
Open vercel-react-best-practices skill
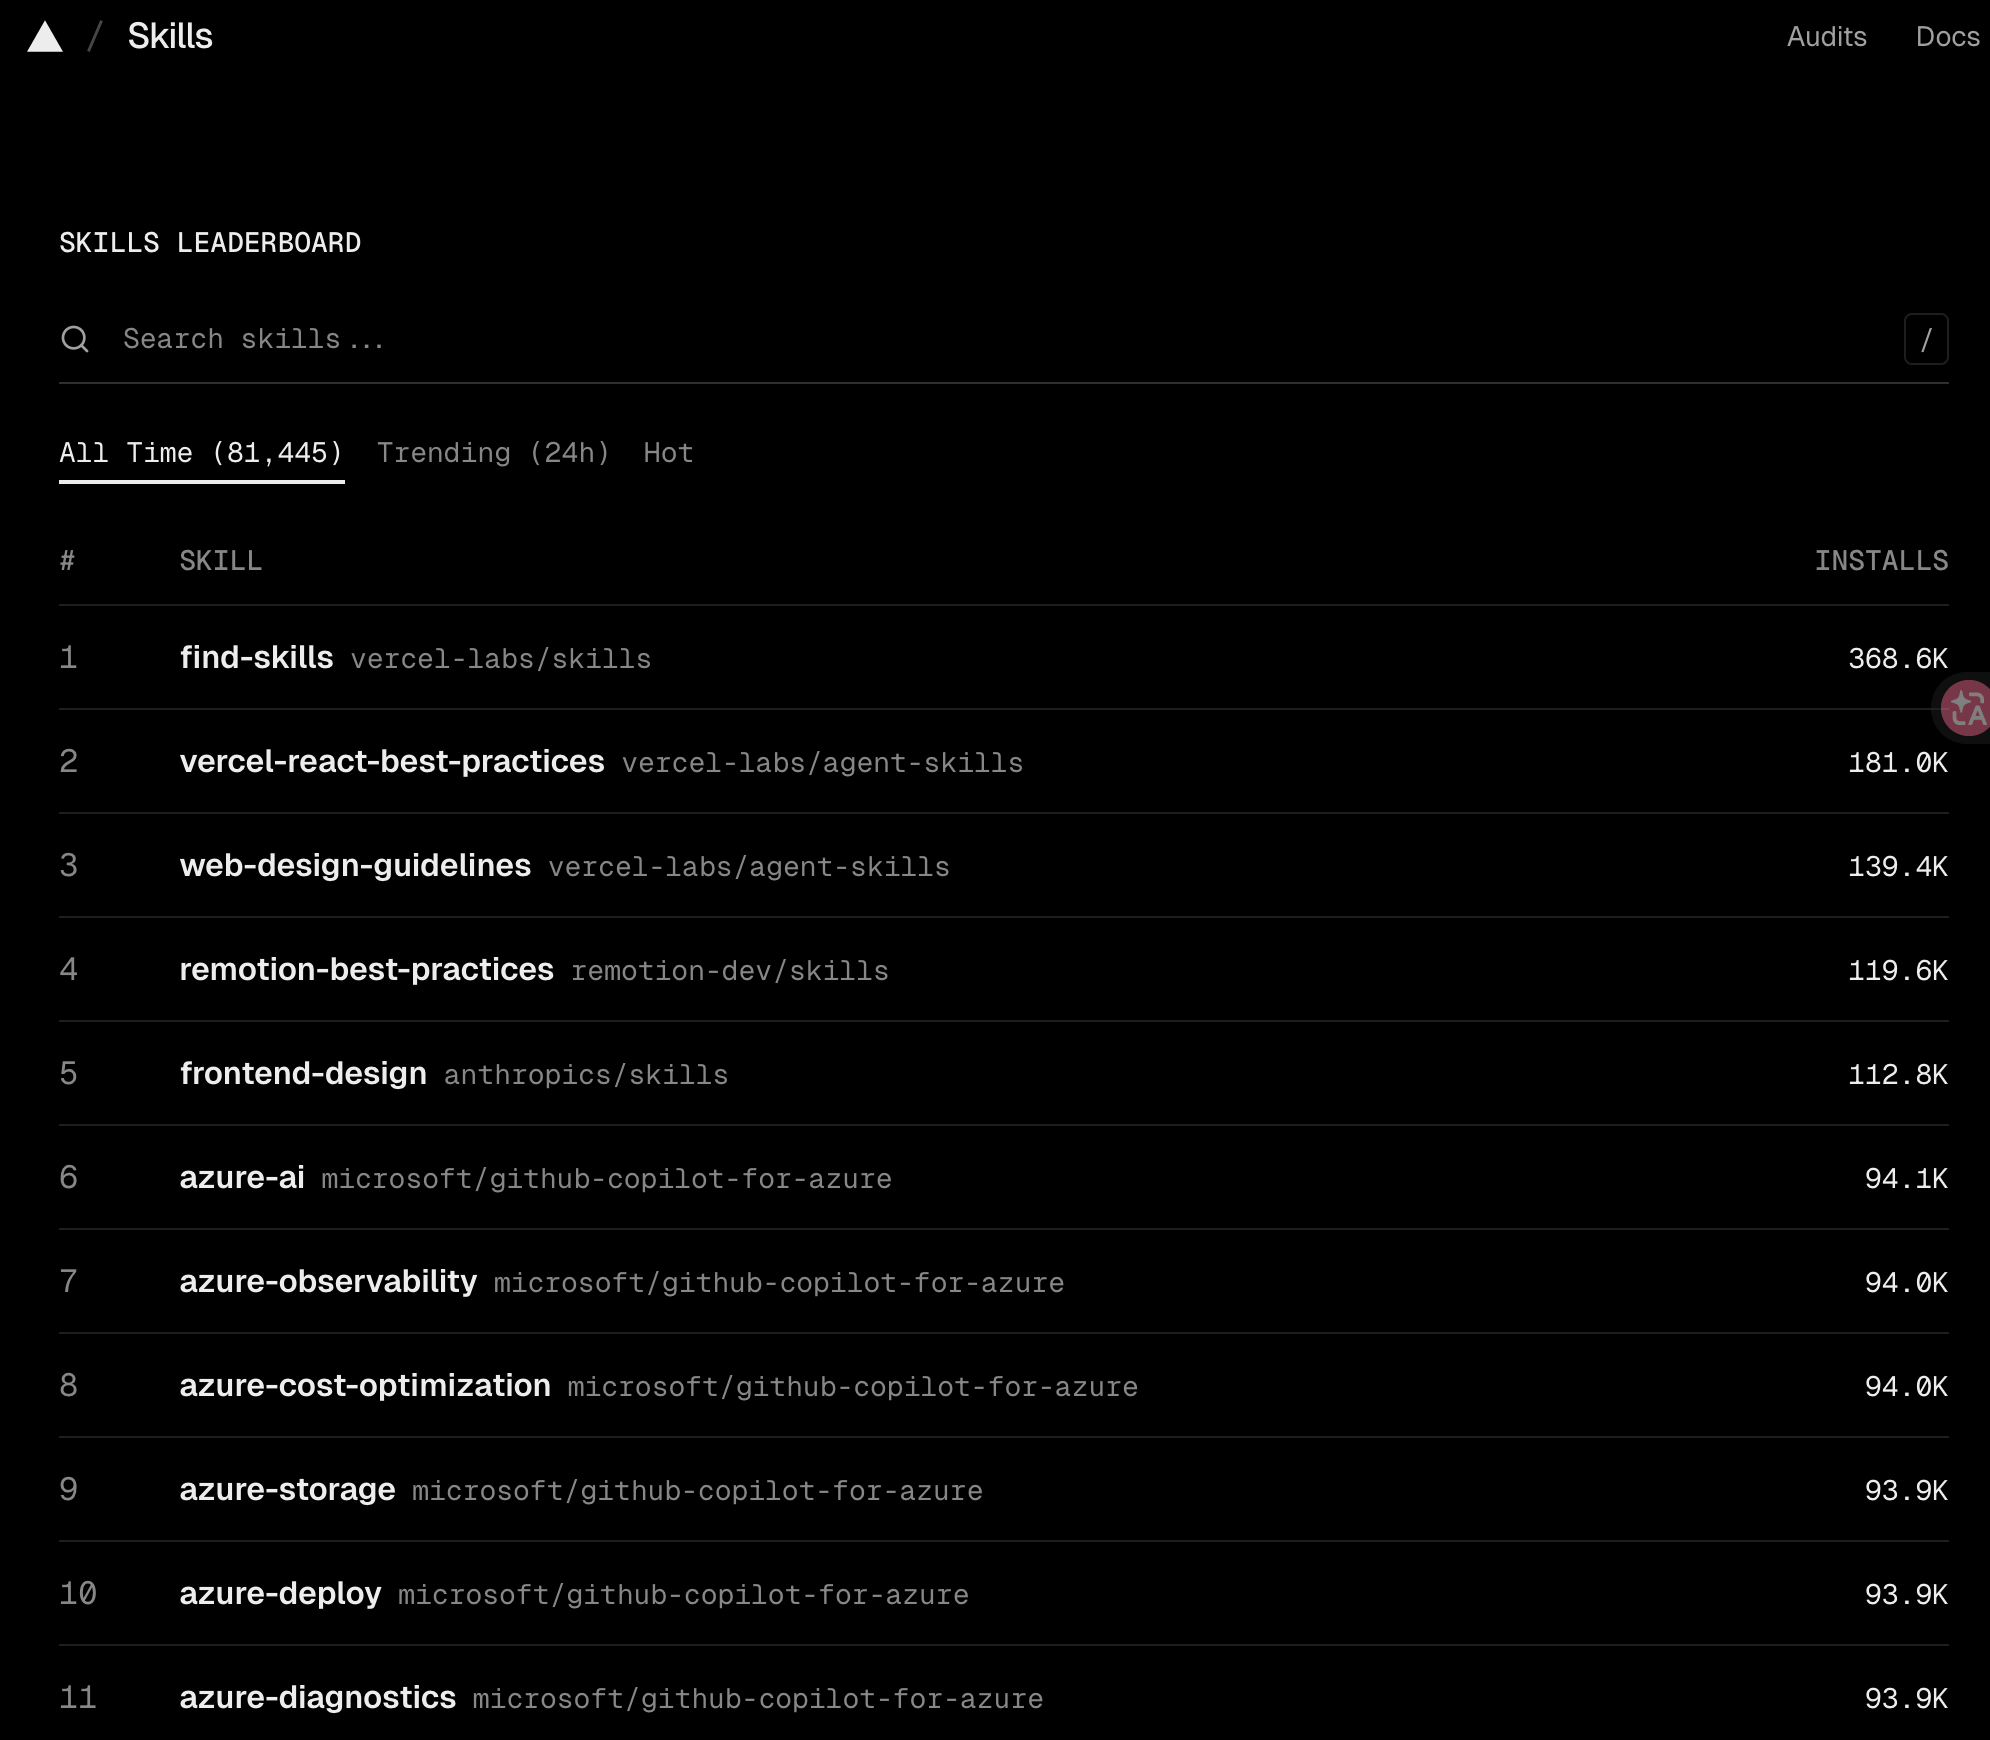point(392,762)
